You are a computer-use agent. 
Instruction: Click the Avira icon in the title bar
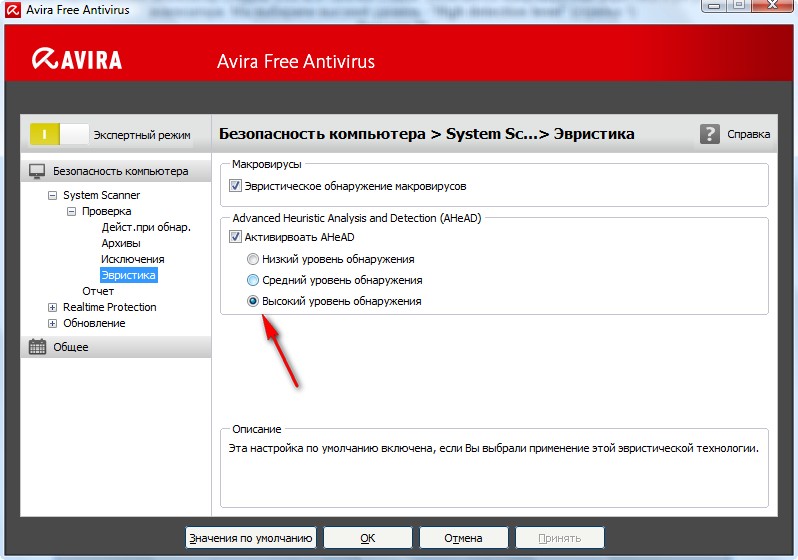click(12, 10)
